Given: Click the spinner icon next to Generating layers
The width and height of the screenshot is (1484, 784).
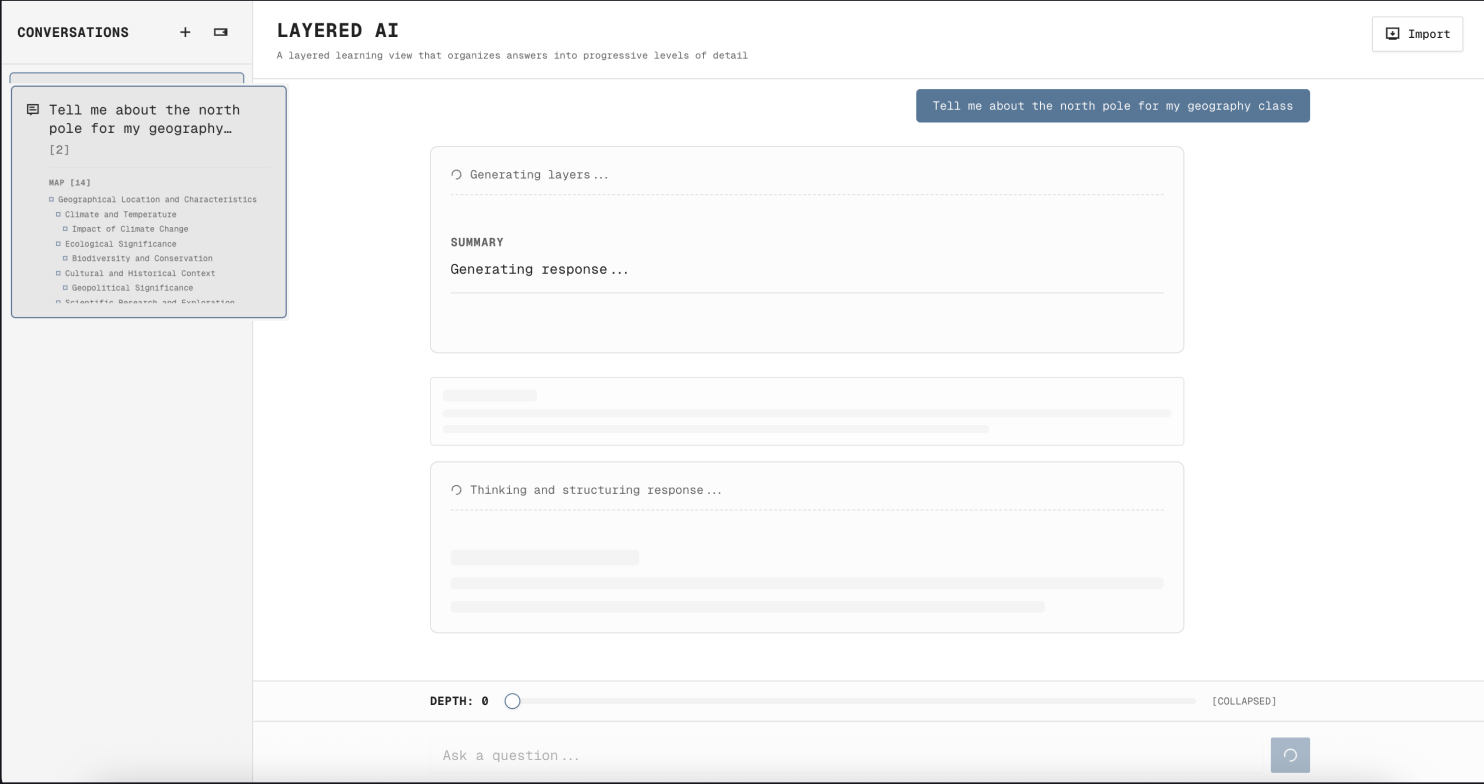Looking at the screenshot, I should pos(456,175).
